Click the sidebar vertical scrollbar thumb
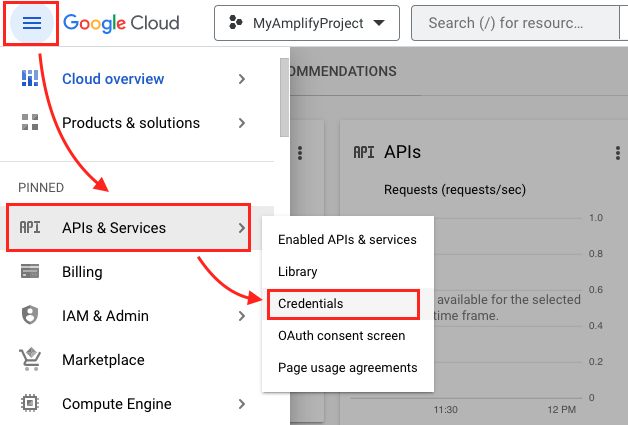 pyautogui.click(x=284, y=97)
